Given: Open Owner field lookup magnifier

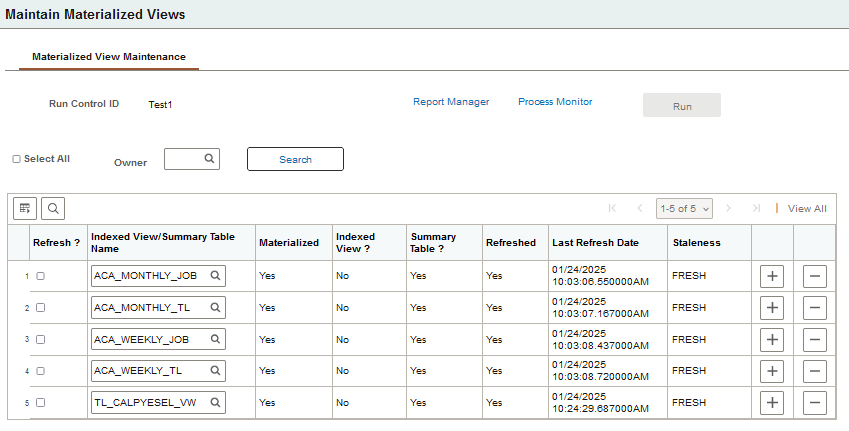Looking at the screenshot, I should (x=209, y=159).
